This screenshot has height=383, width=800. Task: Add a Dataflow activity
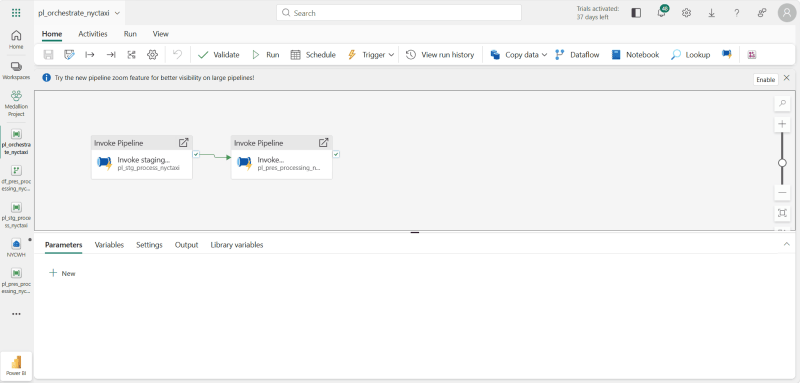tap(577, 55)
